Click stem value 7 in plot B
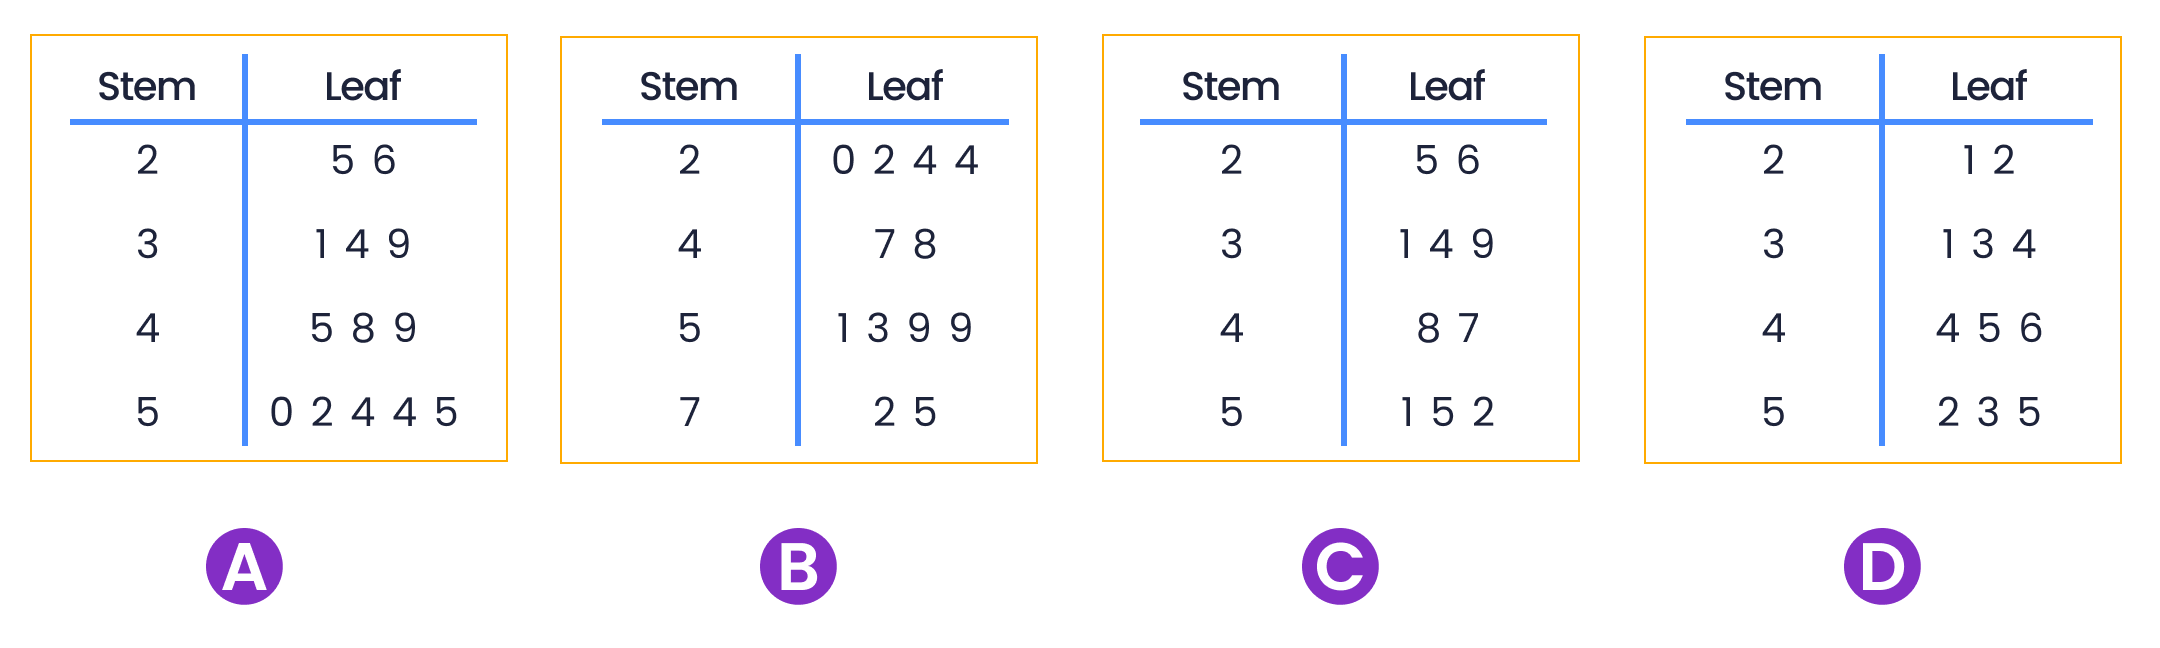This screenshot has width=2160, height=648. point(689,412)
